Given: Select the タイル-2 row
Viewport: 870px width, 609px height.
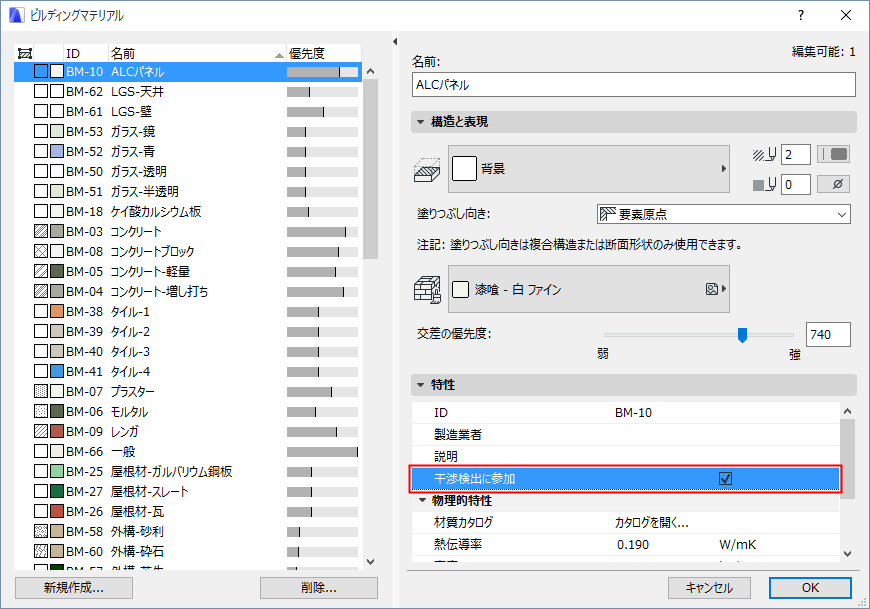Looking at the screenshot, I should click(x=188, y=332).
